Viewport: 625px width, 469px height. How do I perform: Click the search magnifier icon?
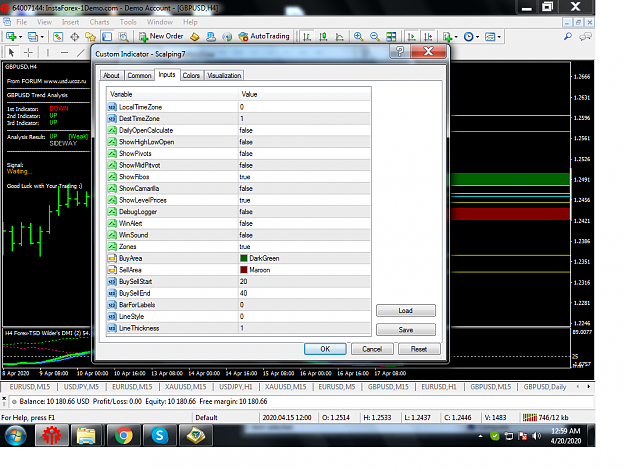(568, 37)
